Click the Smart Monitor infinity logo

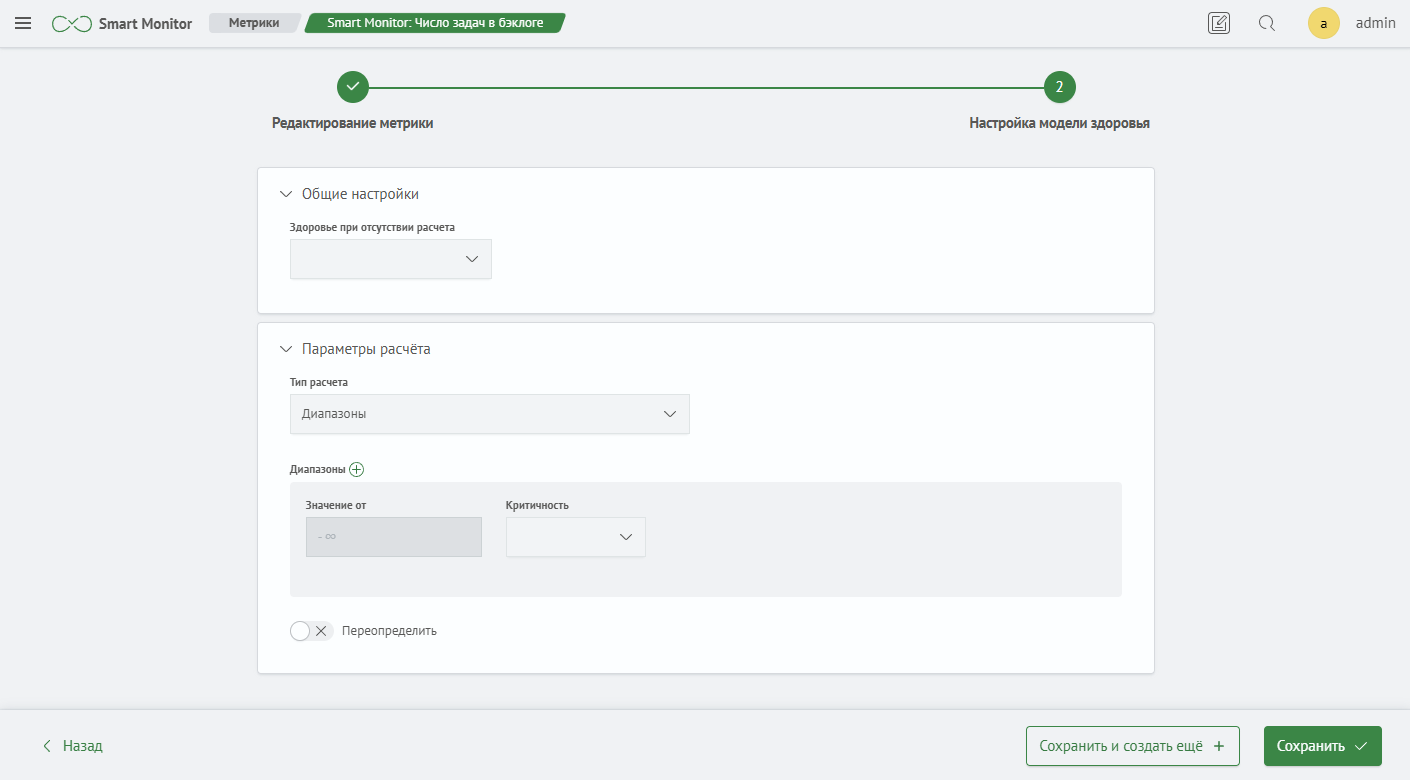click(72, 23)
